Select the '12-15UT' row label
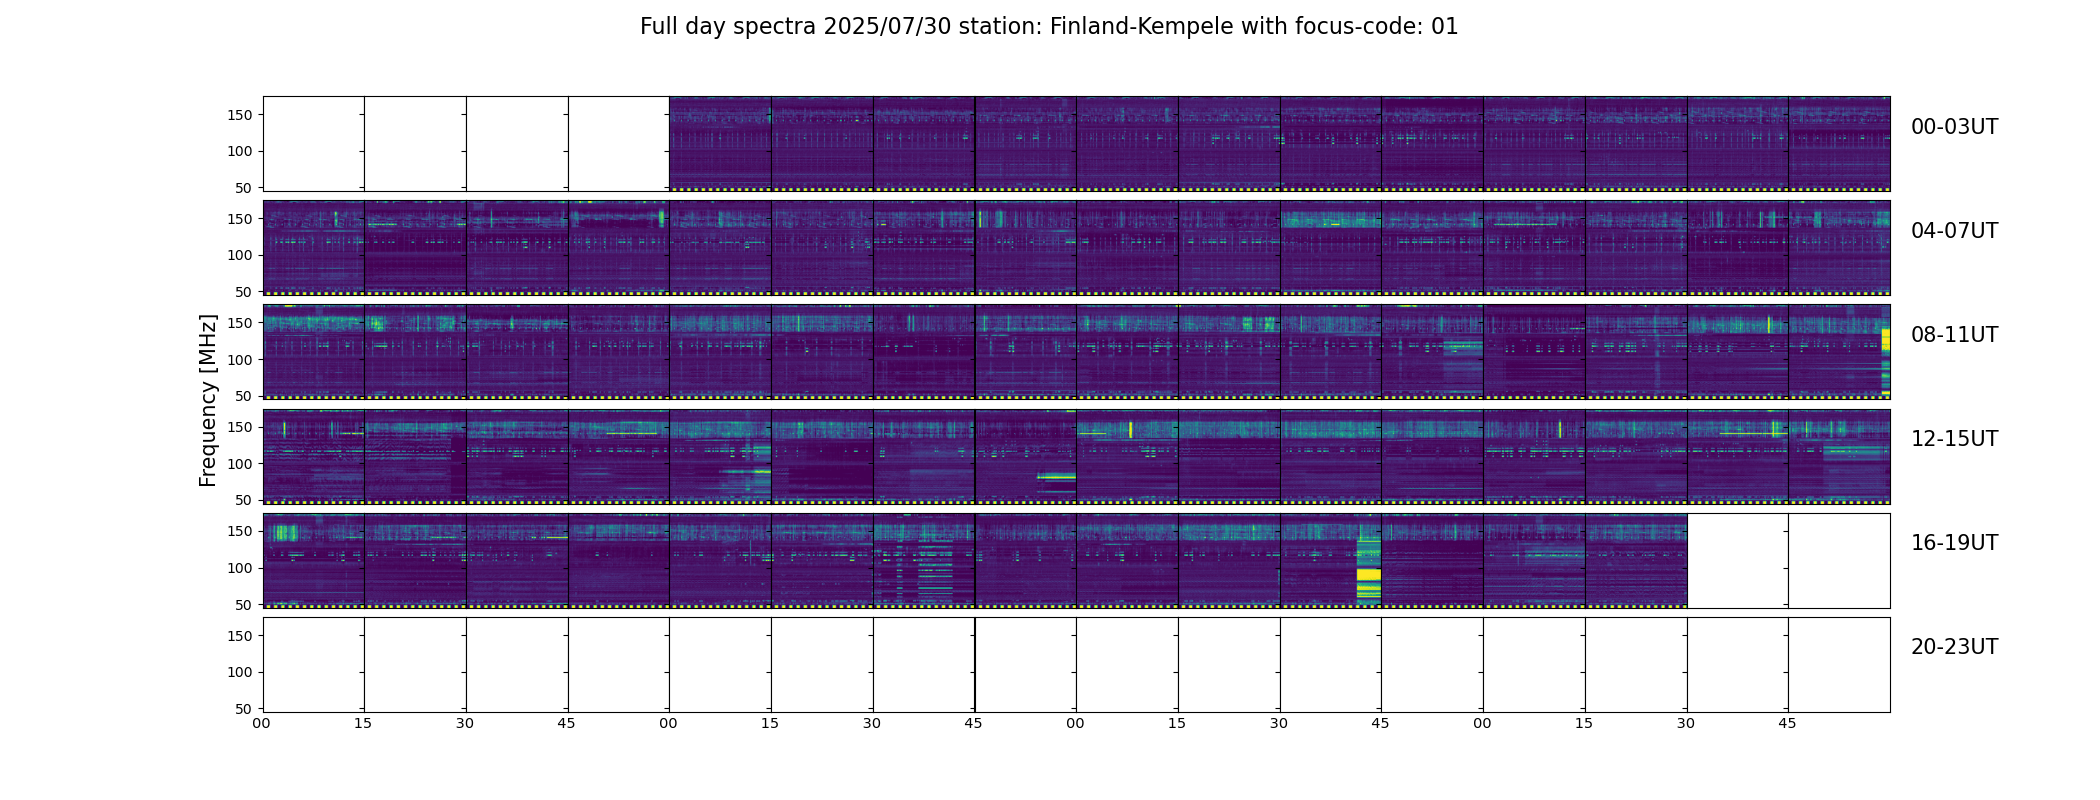Viewport: 2100px width, 800px height. click(1954, 439)
